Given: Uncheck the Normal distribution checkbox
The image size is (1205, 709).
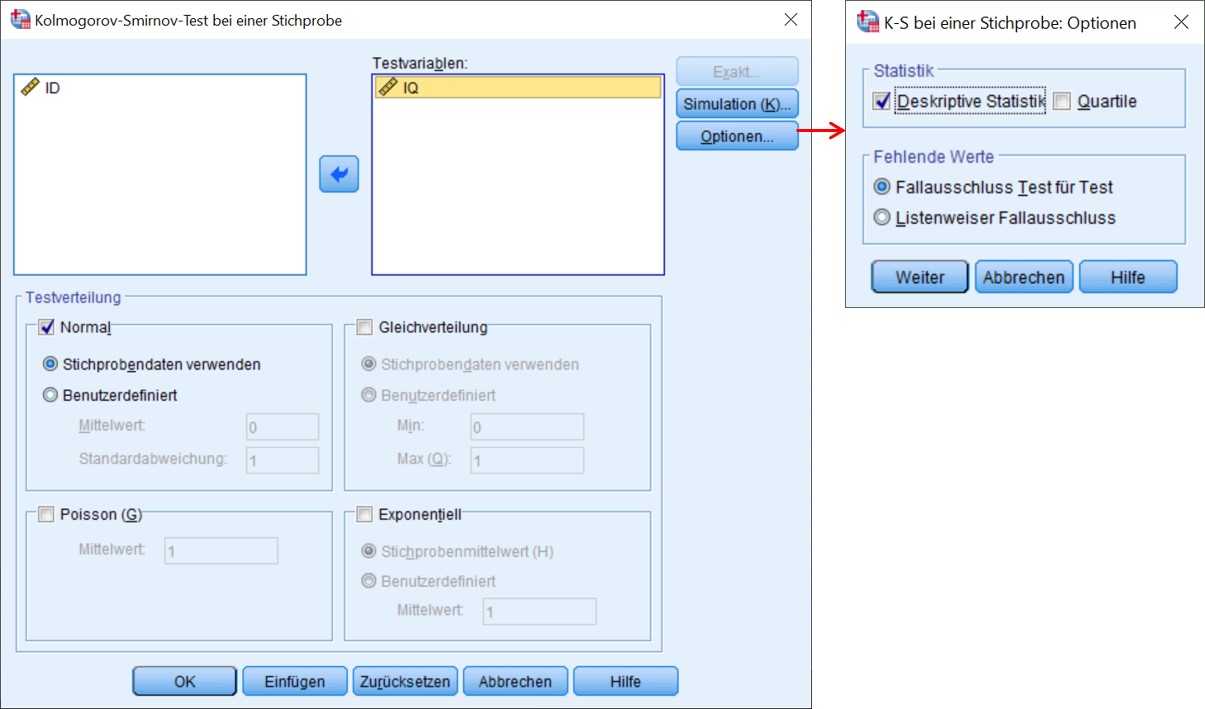Looking at the screenshot, I should 46,327.
